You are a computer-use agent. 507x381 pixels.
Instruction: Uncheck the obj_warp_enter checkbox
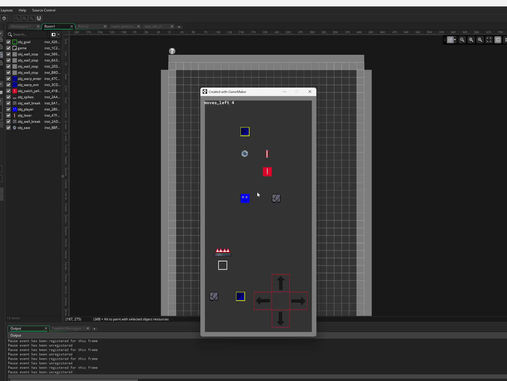9,79
